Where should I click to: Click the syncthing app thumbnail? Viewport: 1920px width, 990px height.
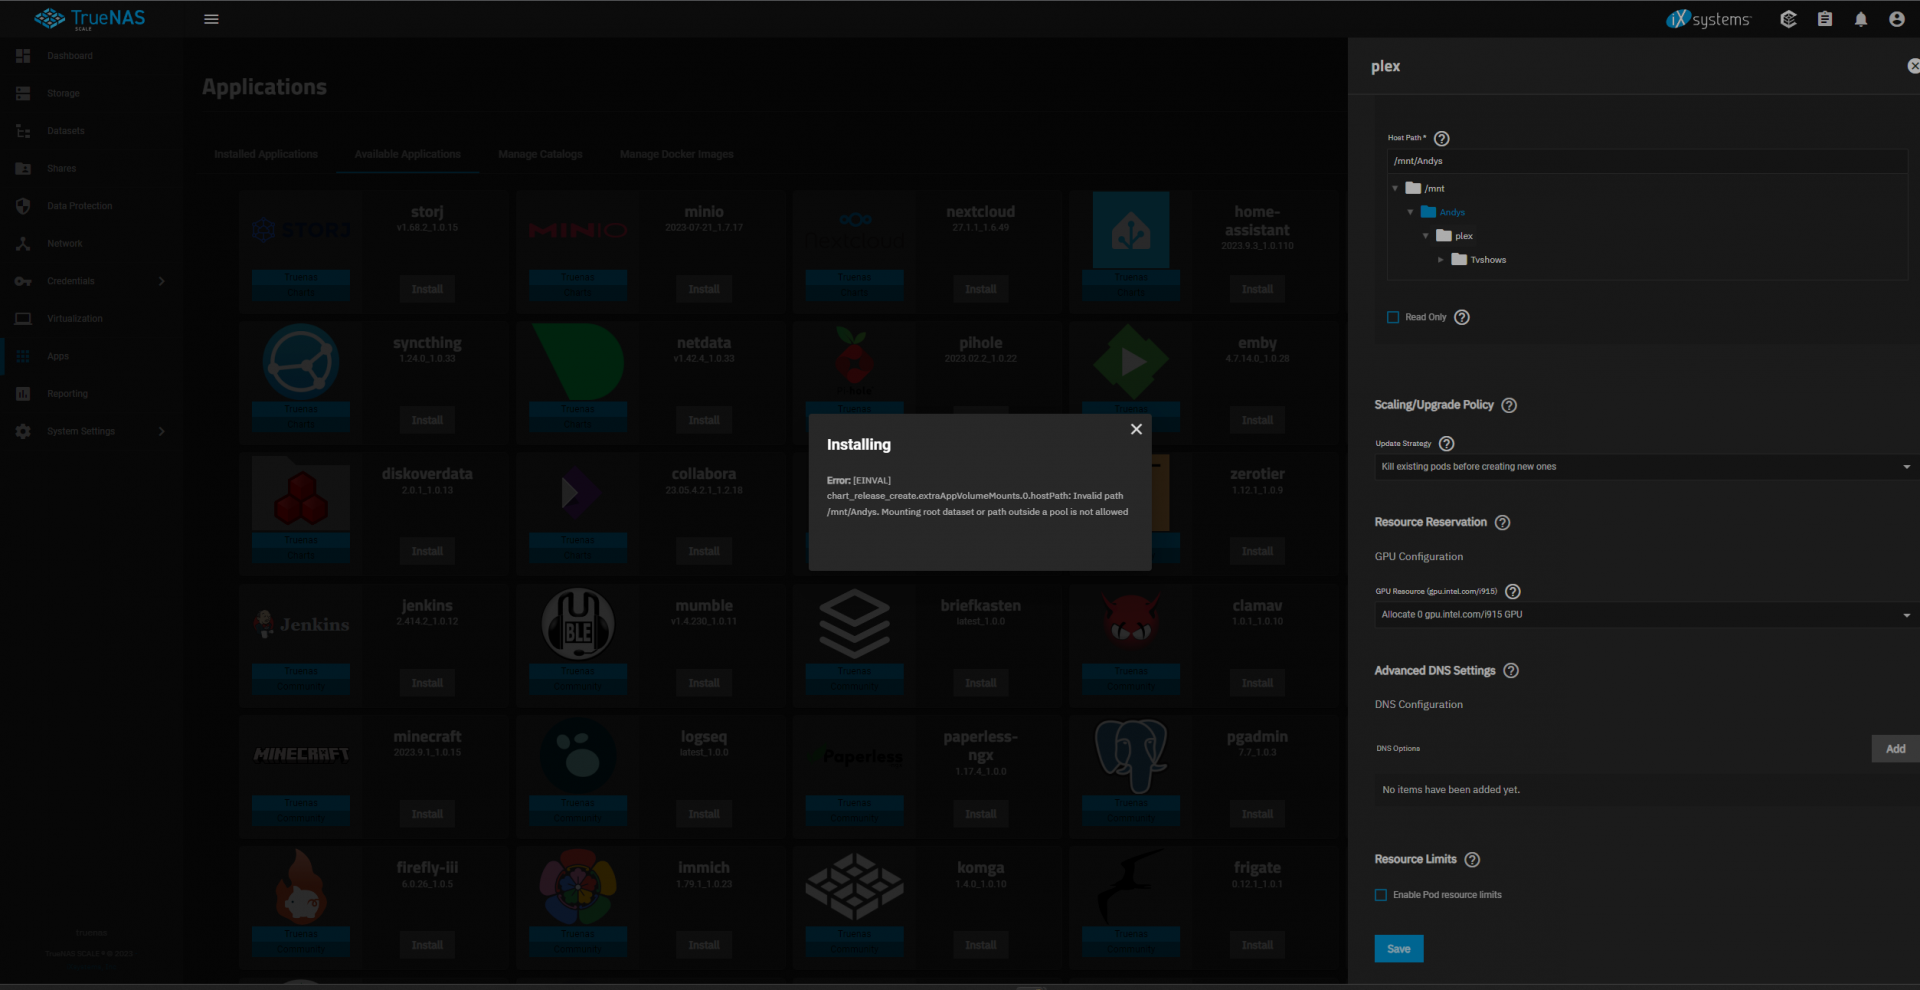click(x=301, y=362)
